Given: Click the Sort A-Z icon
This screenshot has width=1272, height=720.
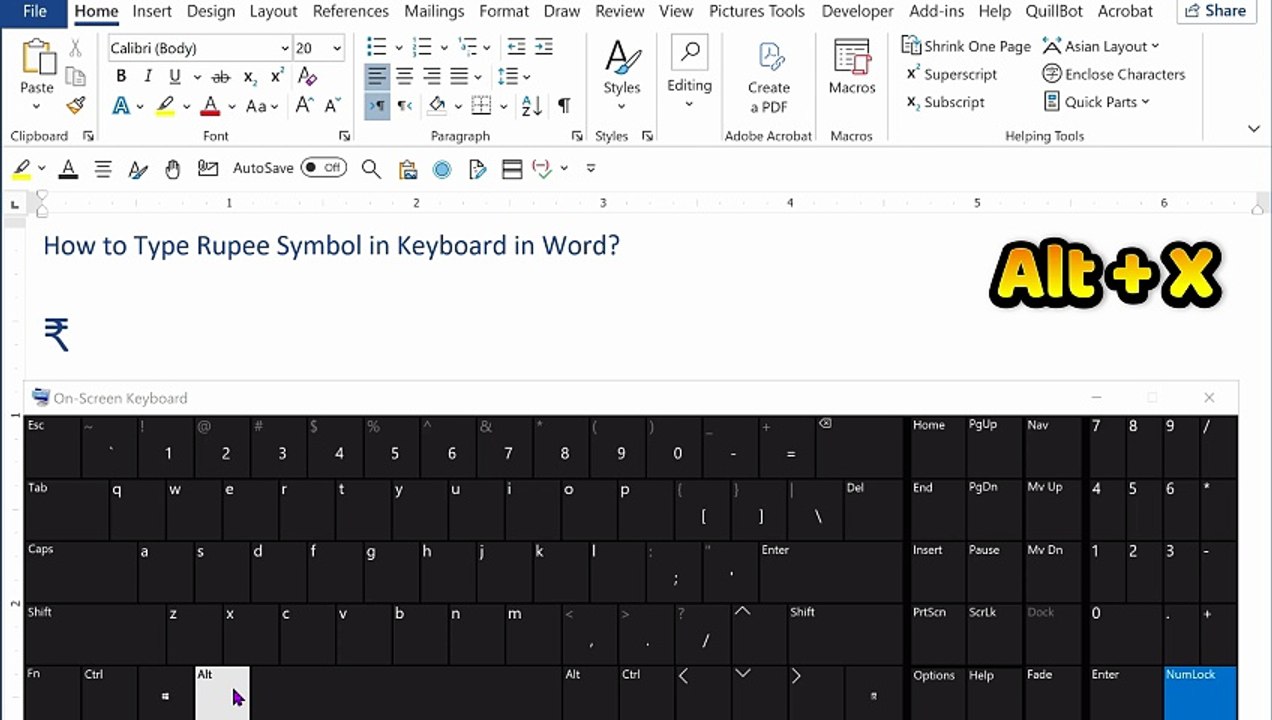Looking at the screenshot, I should coord(531,105).
